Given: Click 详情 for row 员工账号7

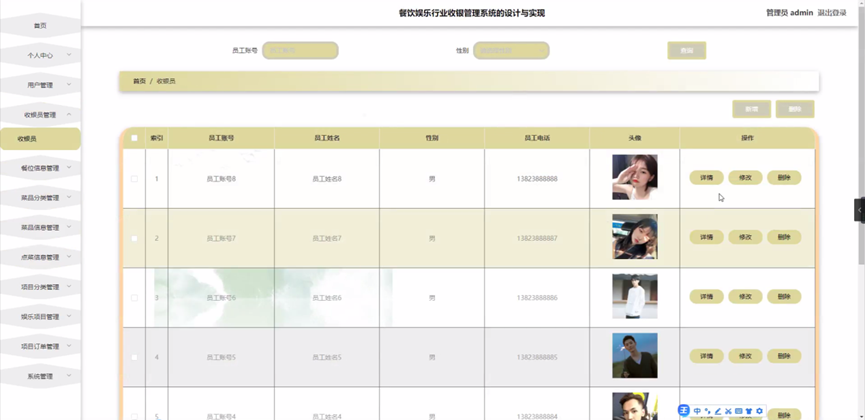Looking at the screenshot, I should (x=707, y=237).
